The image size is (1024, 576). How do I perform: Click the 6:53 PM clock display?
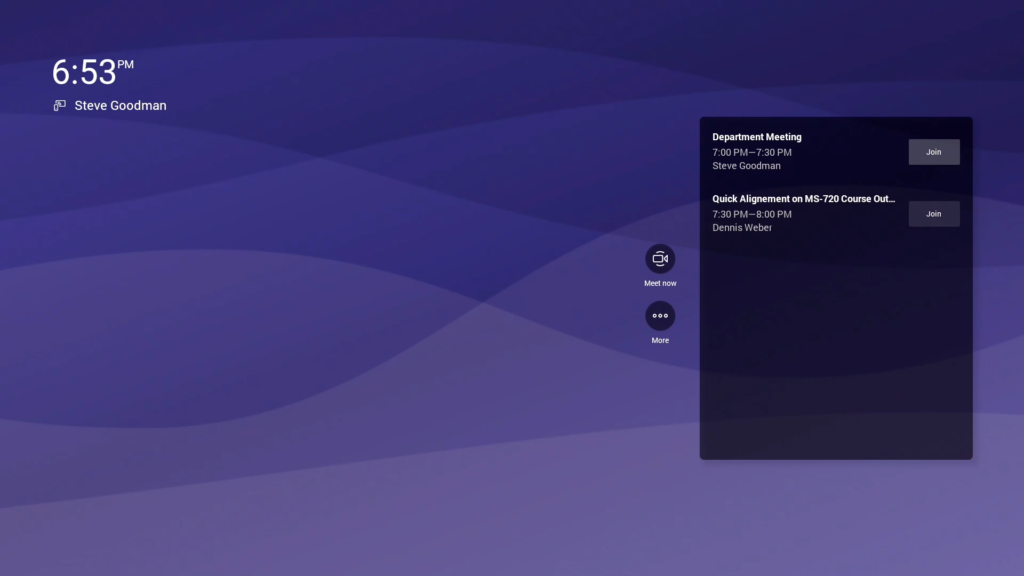pos(93,72)
